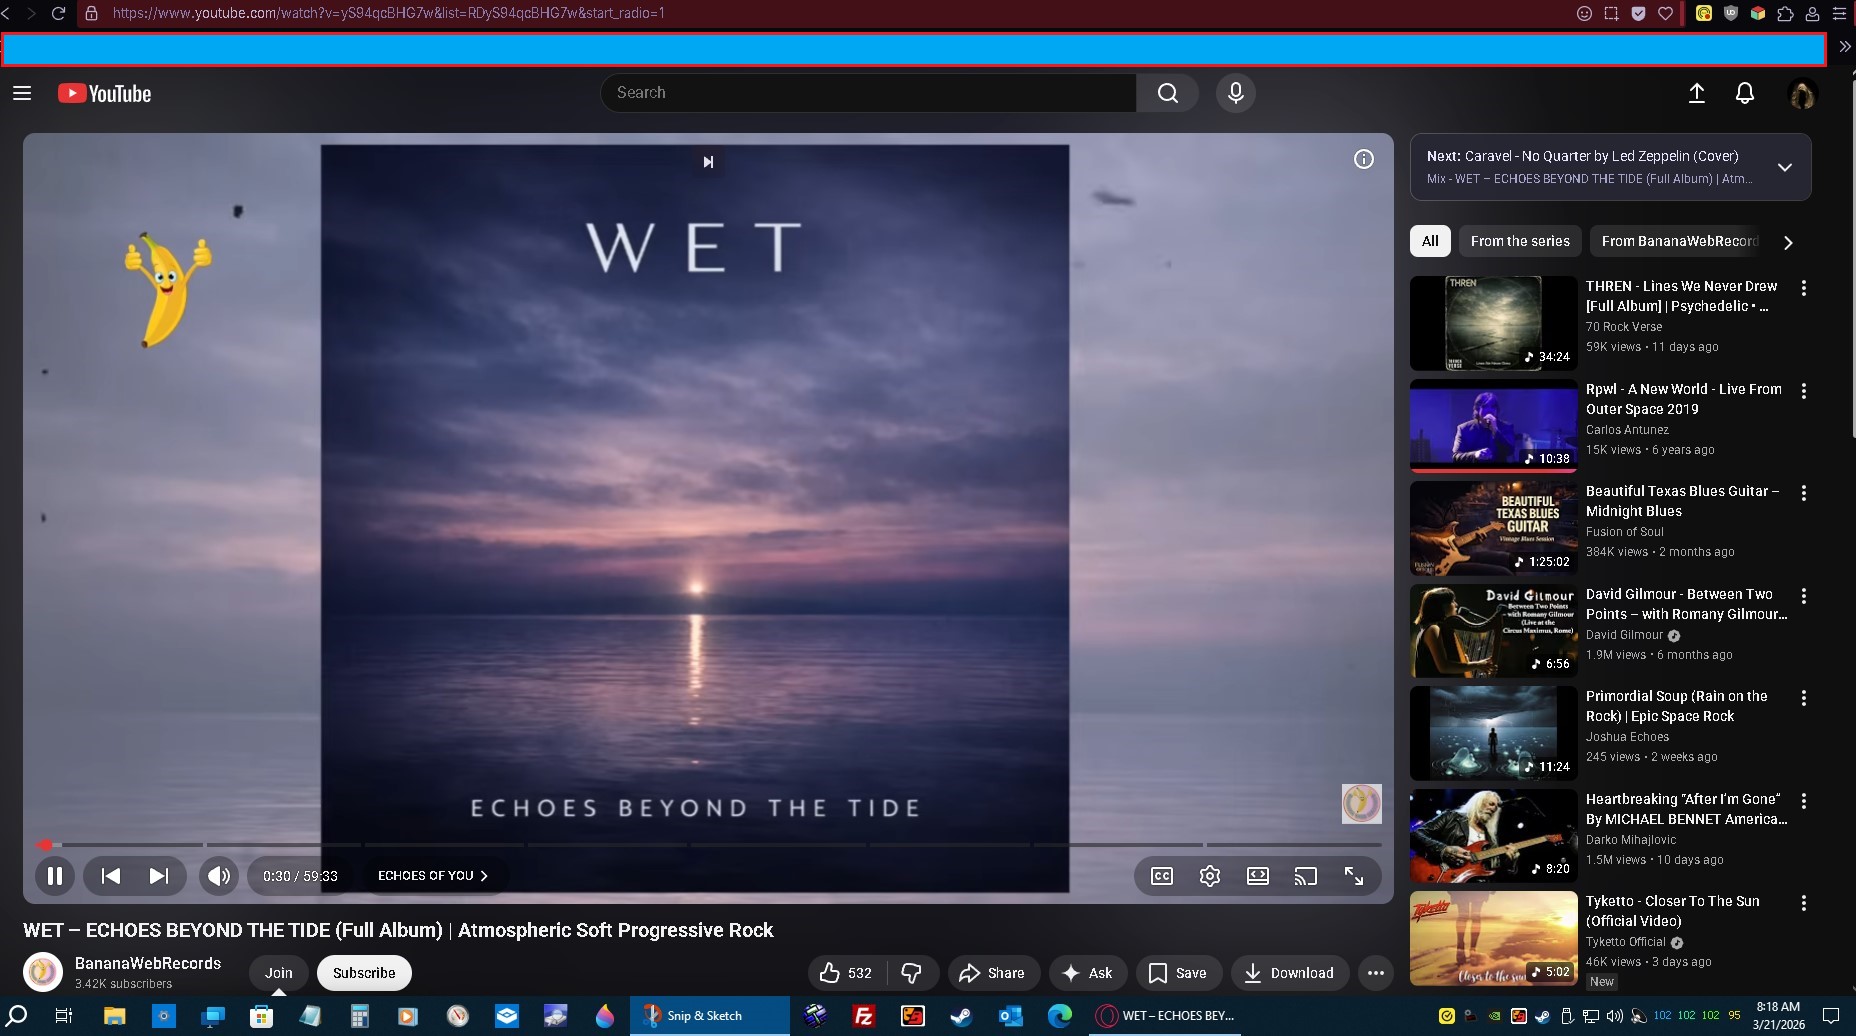Show more filter chips with arrow

1788,242
